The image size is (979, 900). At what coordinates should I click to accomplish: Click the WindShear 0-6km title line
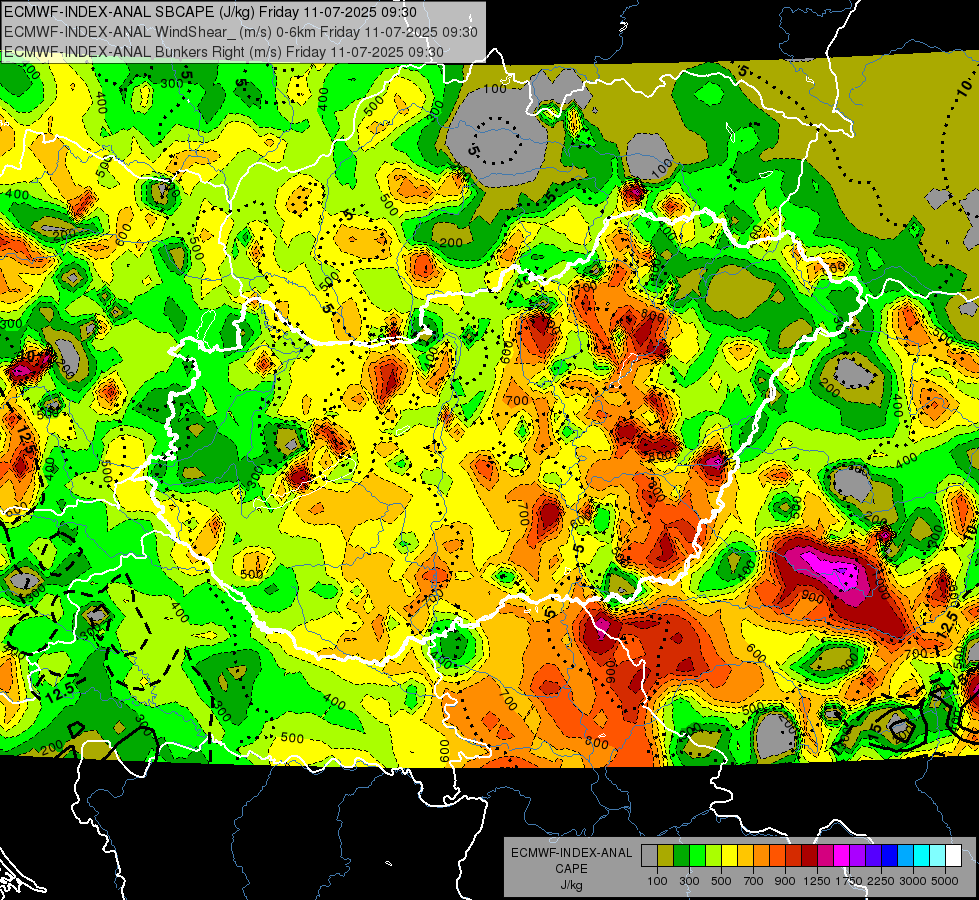[241, 32]
